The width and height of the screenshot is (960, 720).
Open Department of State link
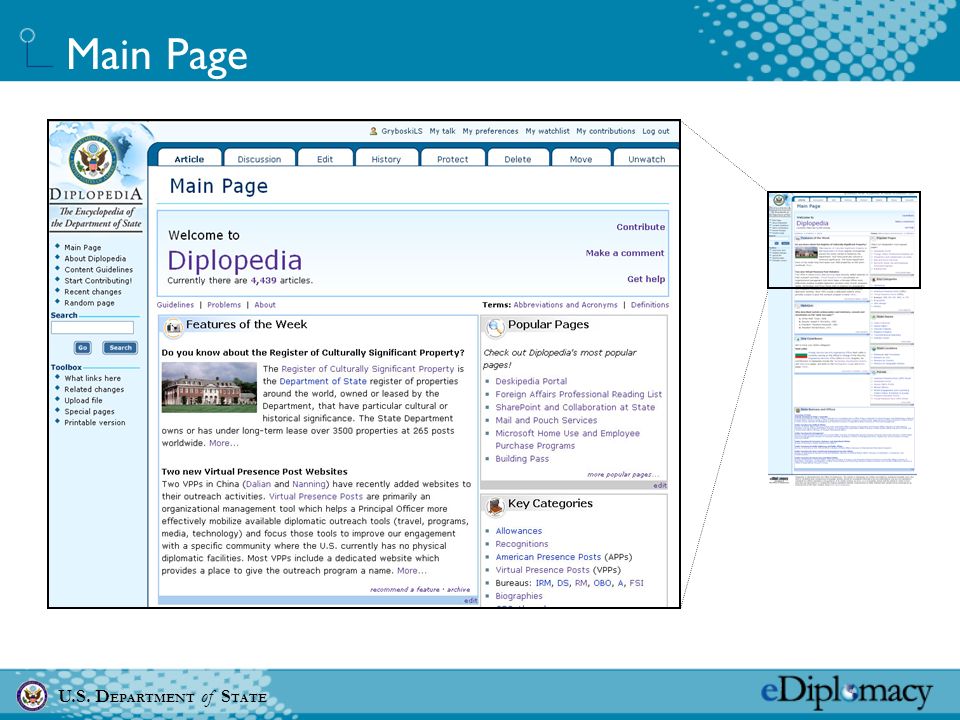click(323, 381)
